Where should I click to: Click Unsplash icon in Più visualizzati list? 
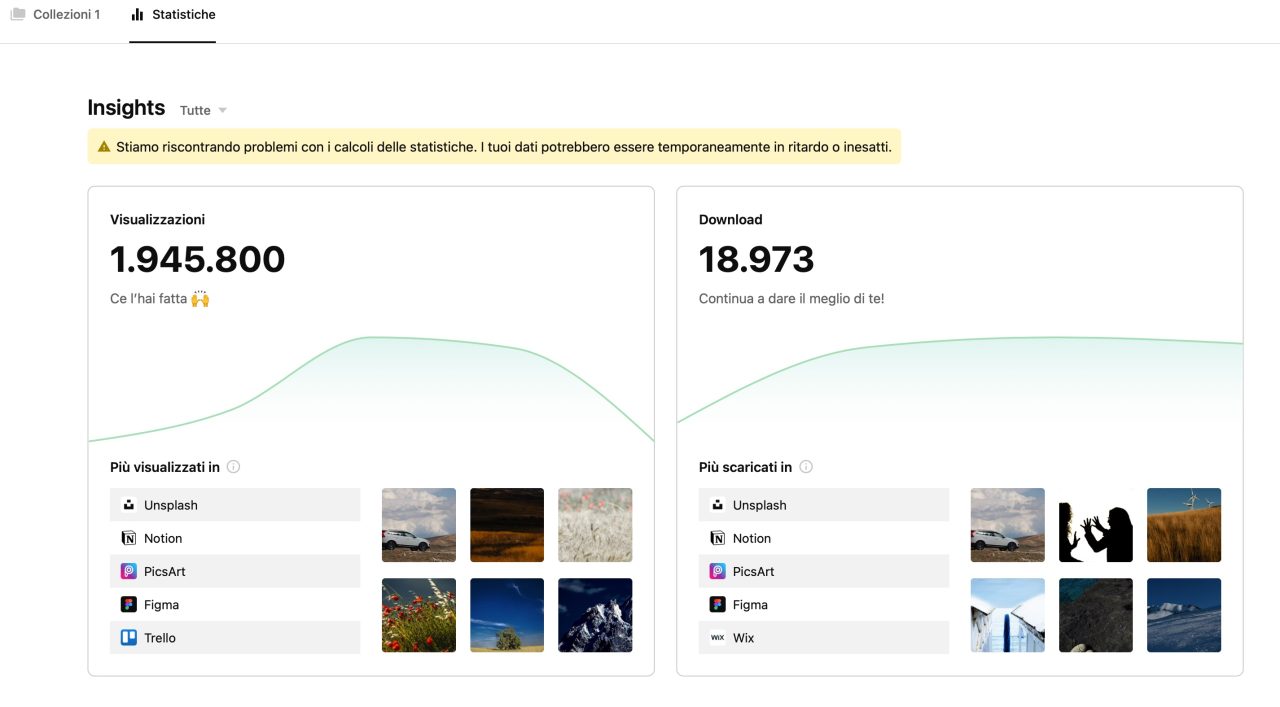click(x=128, y=505)
